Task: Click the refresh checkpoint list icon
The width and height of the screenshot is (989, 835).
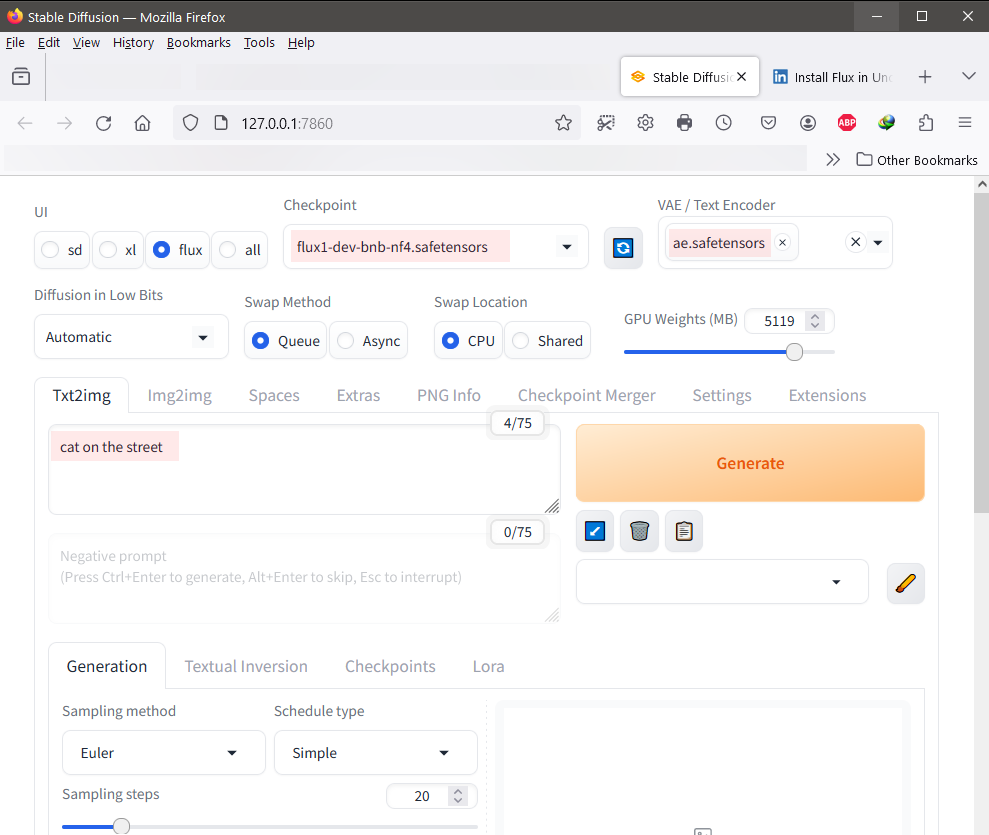Action: [x=623, y=247]
